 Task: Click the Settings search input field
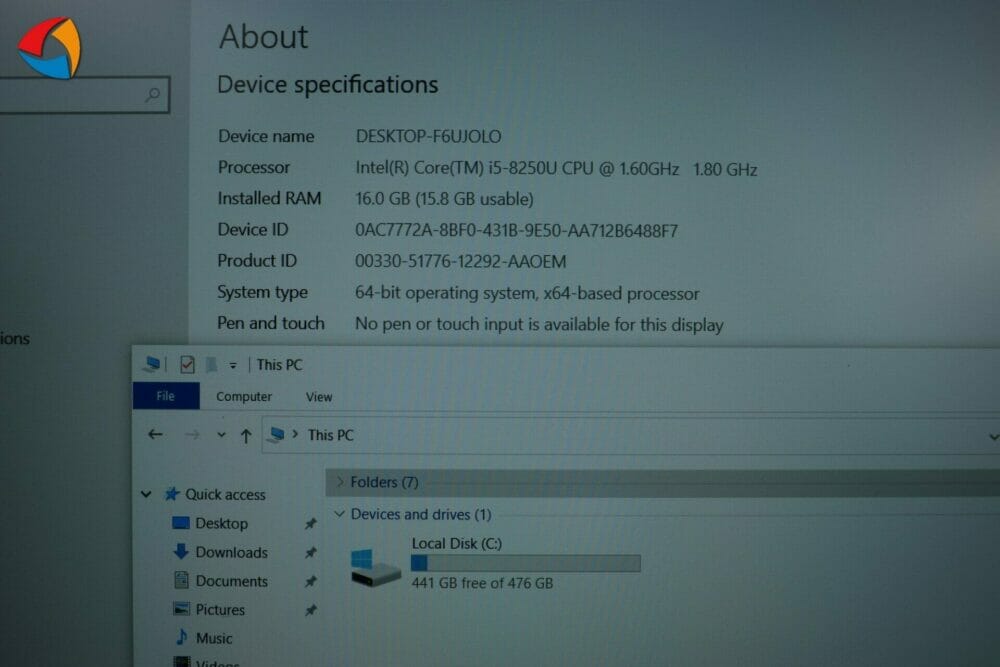tap(83, 95)
